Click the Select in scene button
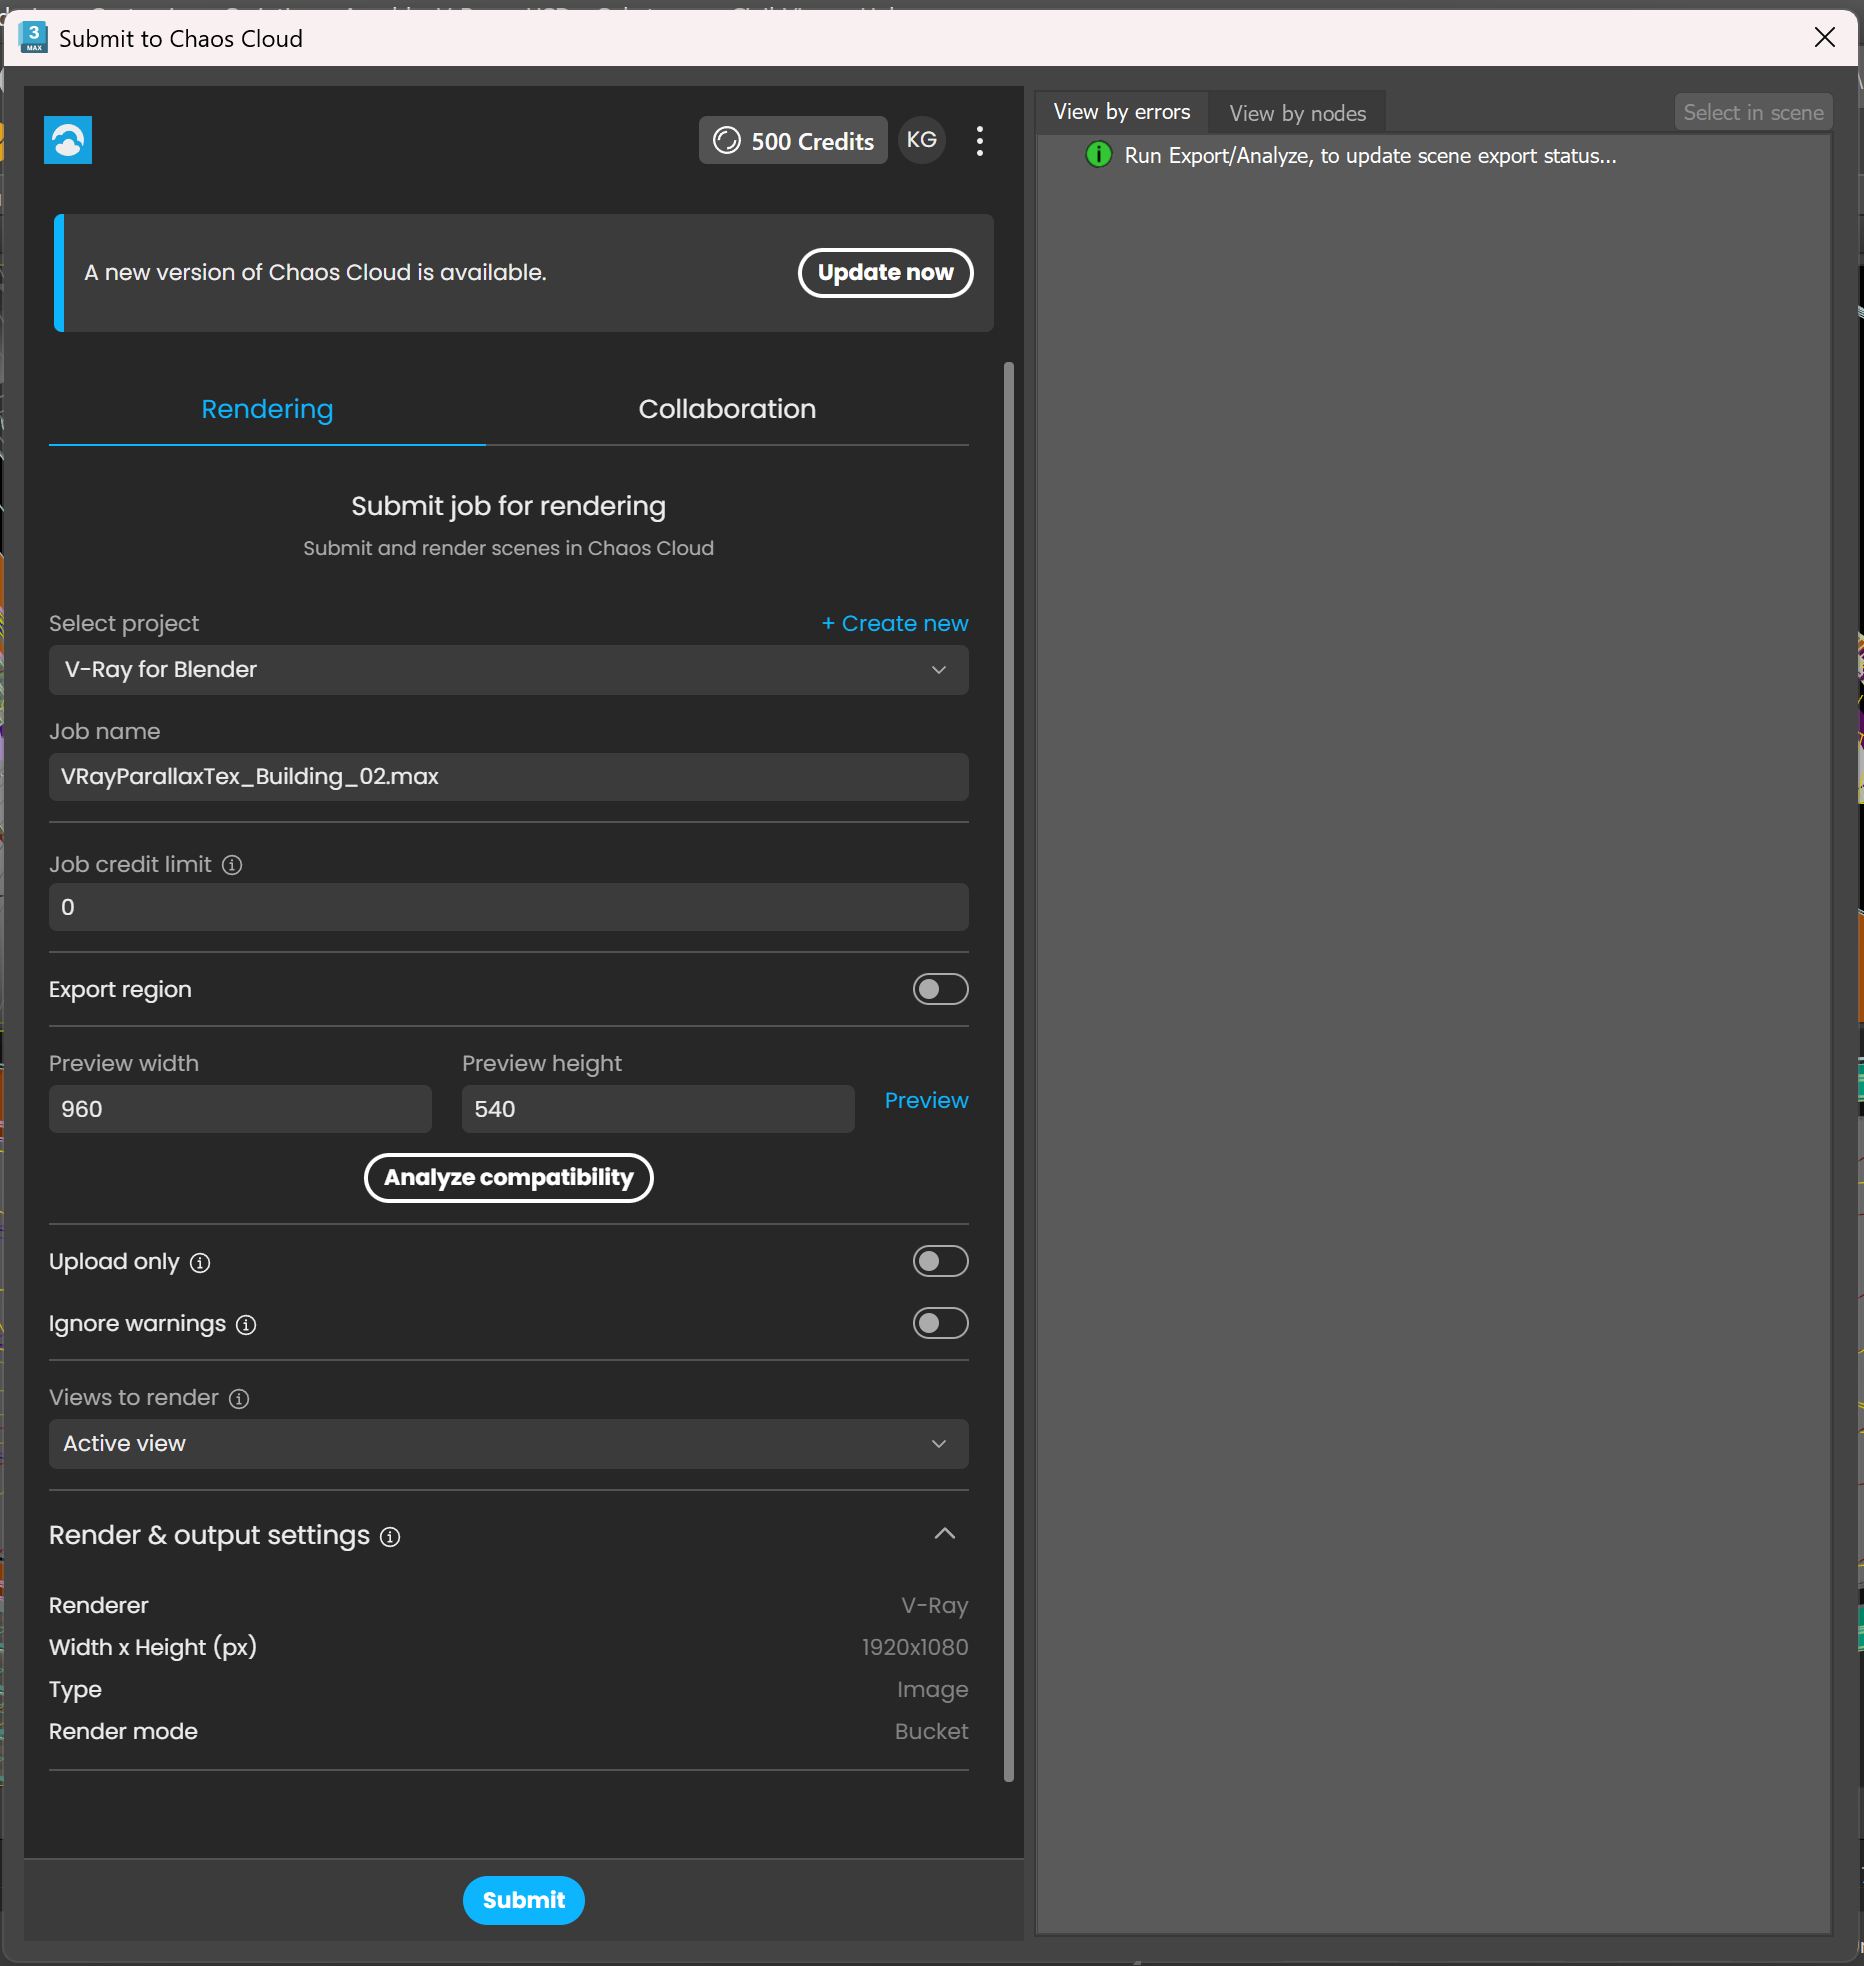 1753,112
